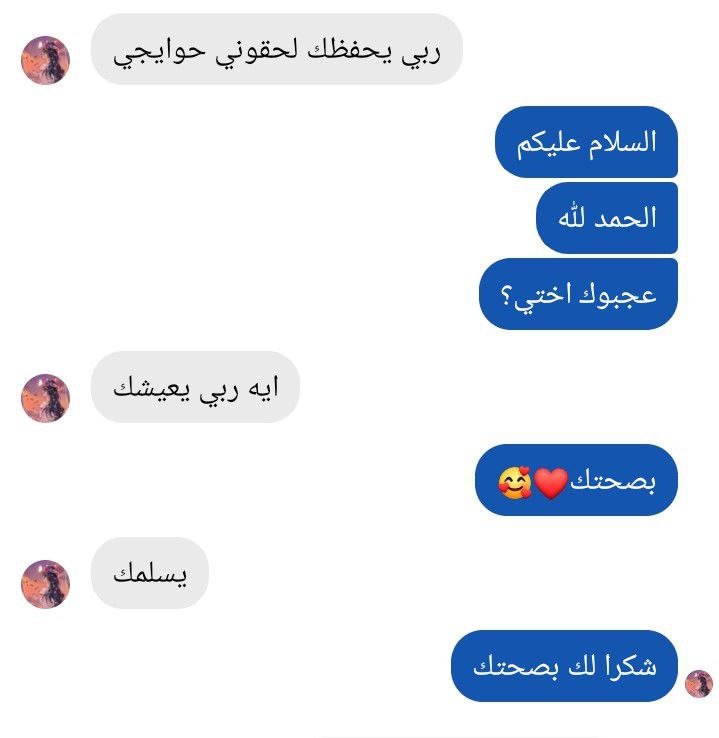The height and width of the screenshot is (738, 719).
Task: Select the 'السلام عليكم' sent message
Action: pyautogui.click(x=586, y=142)
